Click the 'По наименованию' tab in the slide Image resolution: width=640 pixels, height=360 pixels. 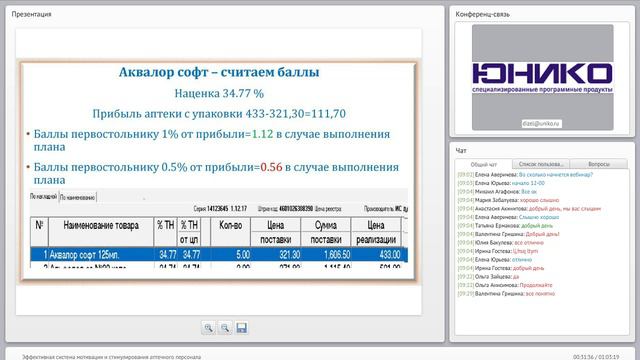point(78,197)
